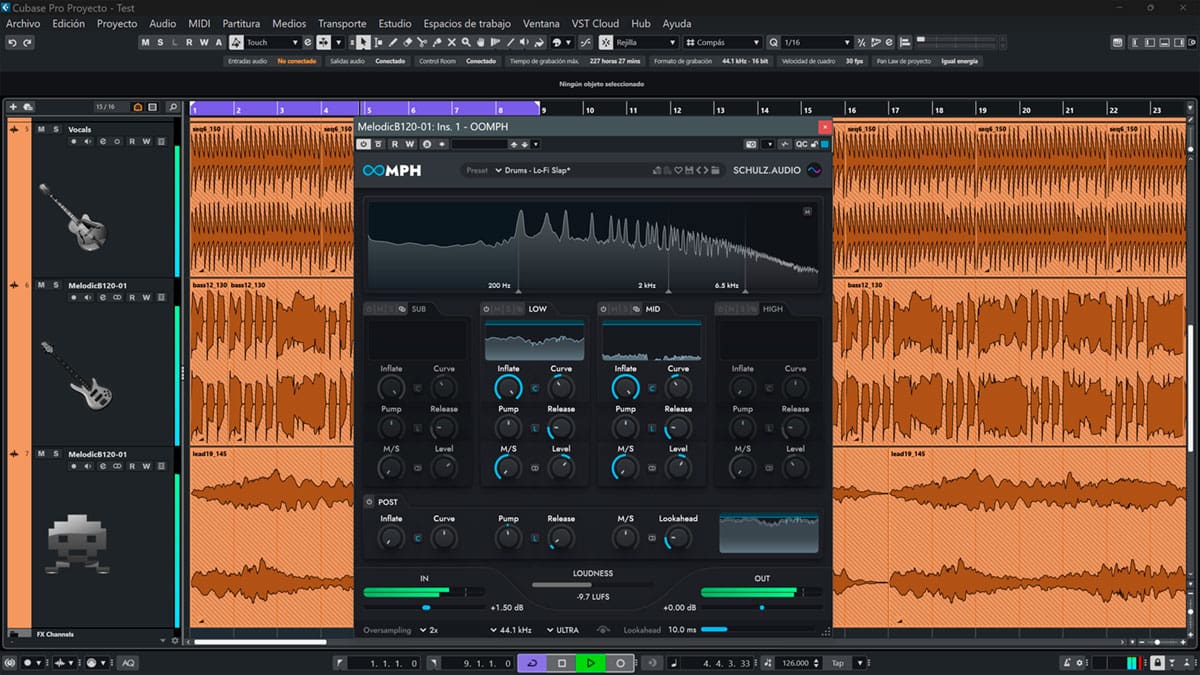Open the OOMPH preset folder icon

click(715, 170)
